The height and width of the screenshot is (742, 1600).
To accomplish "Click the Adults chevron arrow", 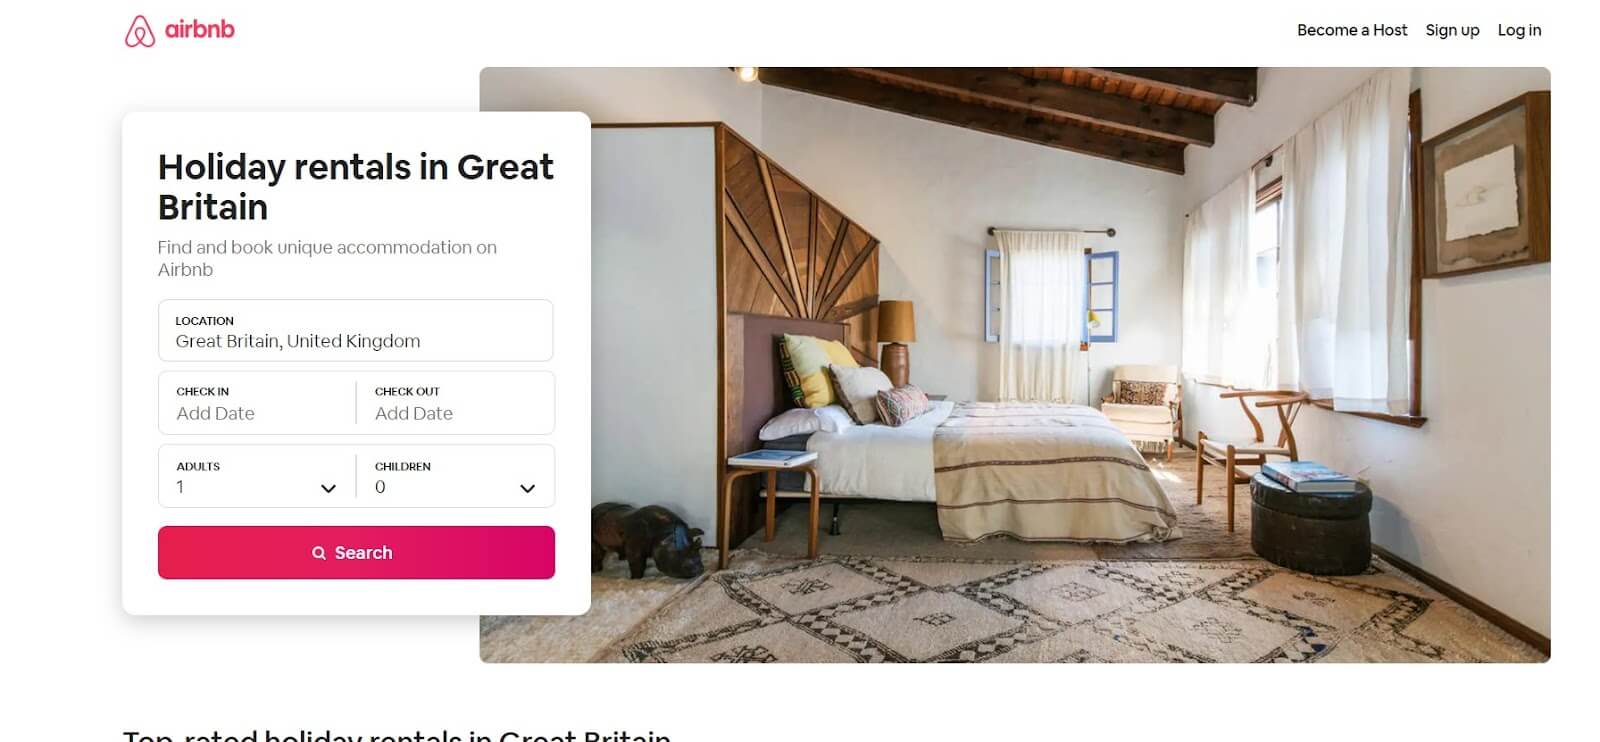I will click(x=328, y=488).
